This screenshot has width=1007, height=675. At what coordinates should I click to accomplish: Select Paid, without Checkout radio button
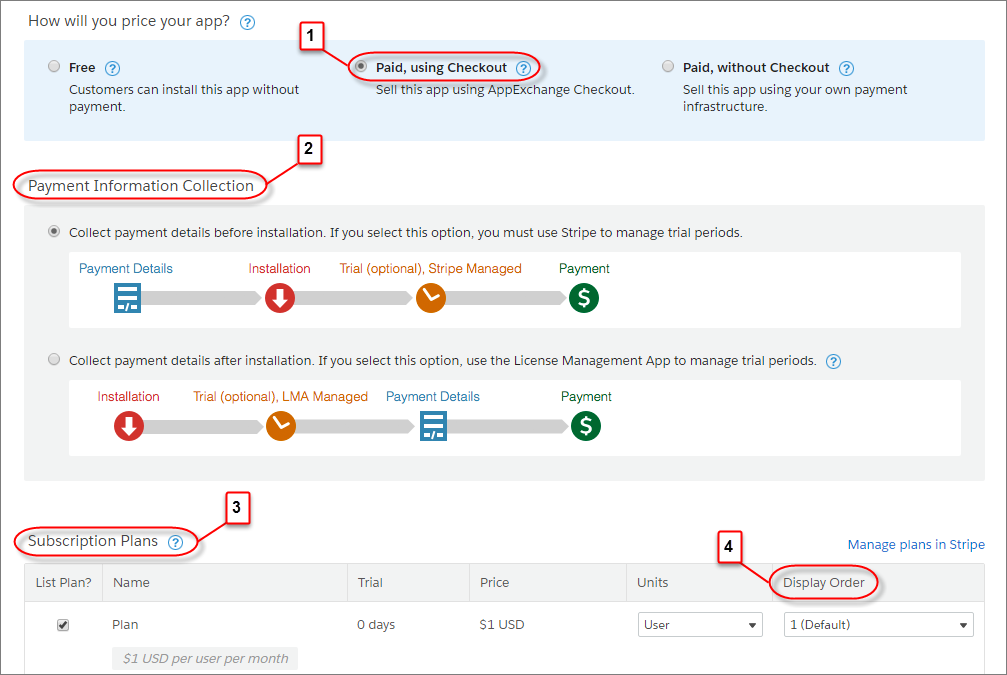[x=668, y=66]
